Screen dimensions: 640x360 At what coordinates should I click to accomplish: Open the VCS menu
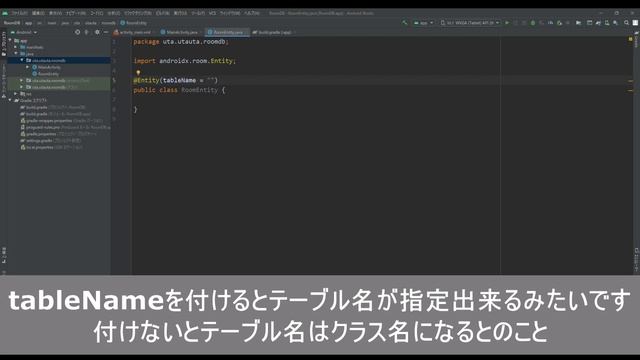tap(212, 13)
